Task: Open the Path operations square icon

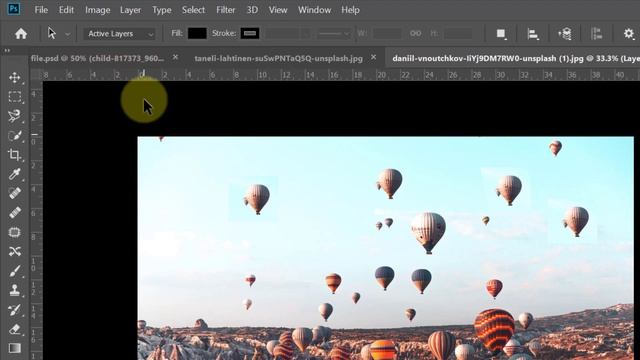Action: [501, 34]
